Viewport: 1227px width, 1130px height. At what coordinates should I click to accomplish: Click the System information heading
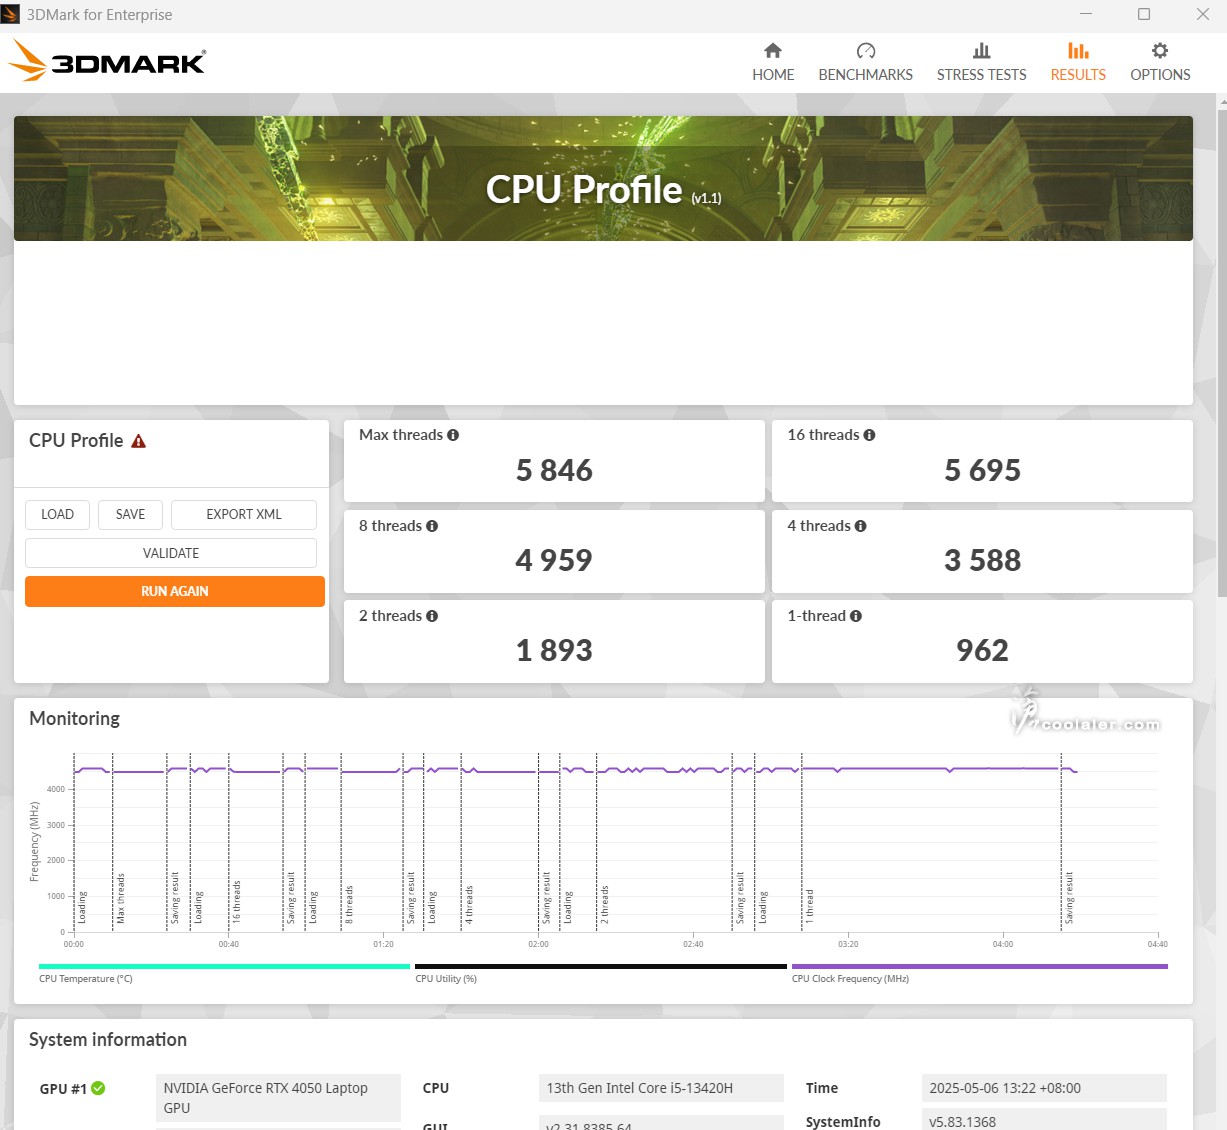coord(108,1039)
